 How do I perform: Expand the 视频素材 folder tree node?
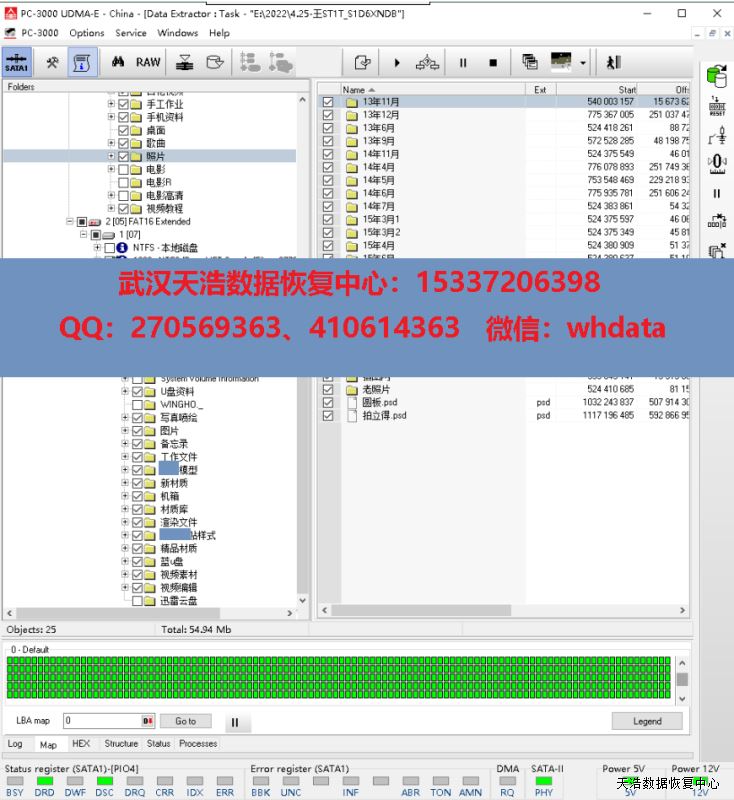125,575
